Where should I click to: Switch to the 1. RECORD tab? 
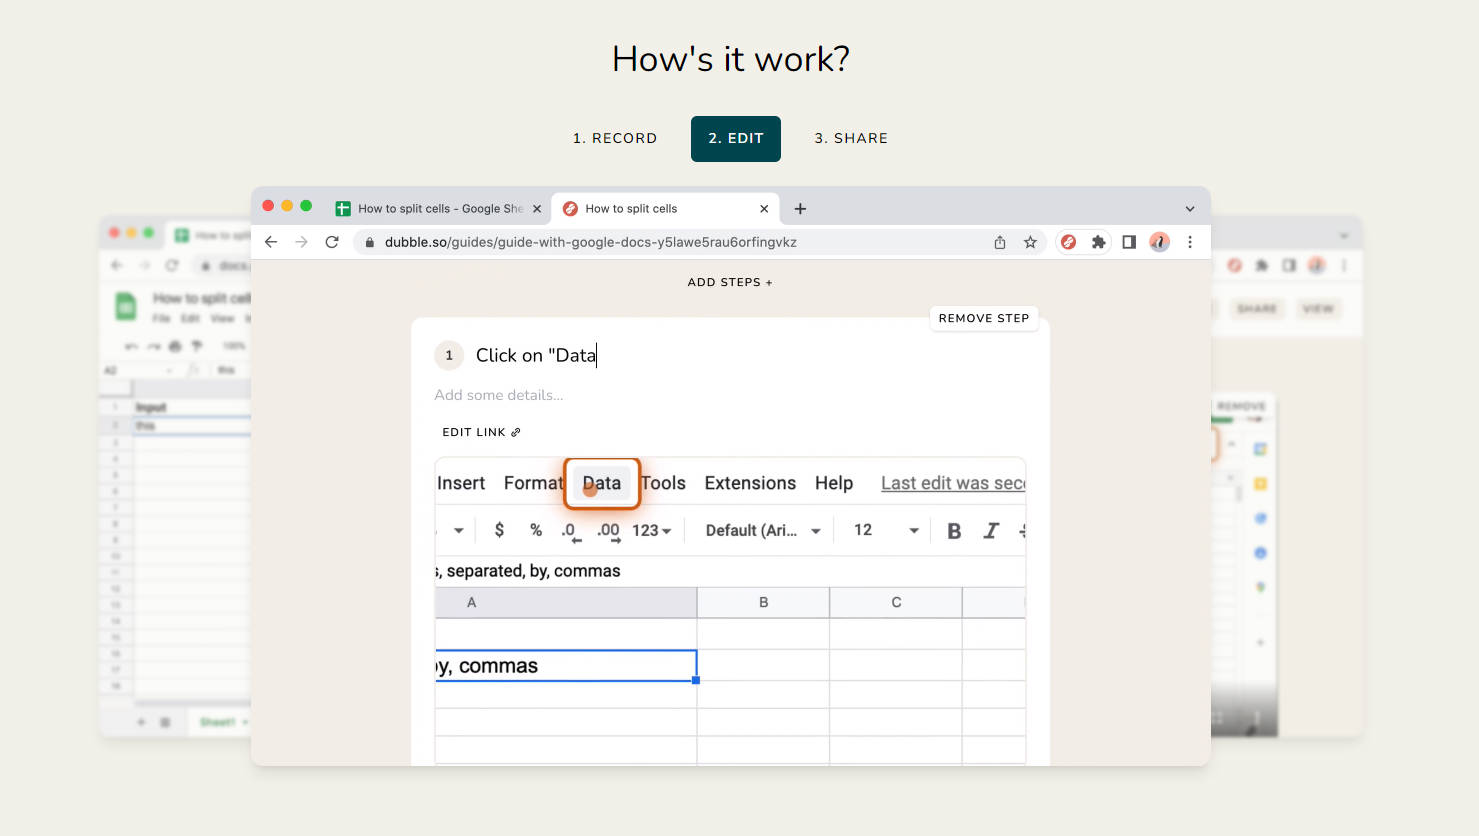coord(615,139)
